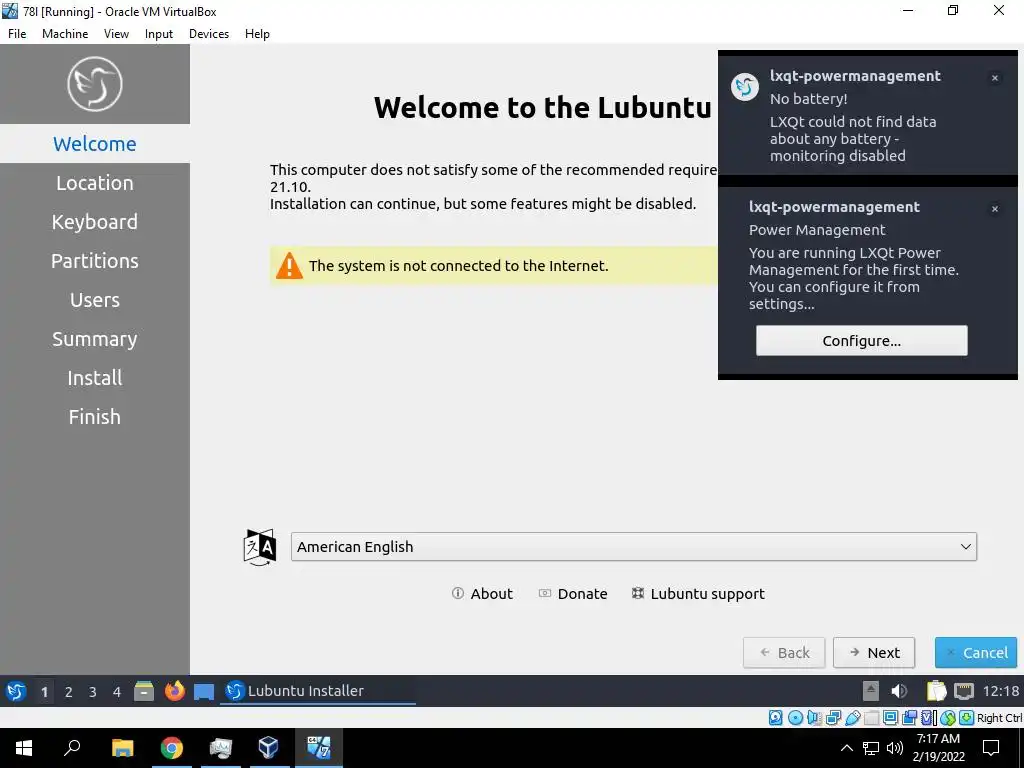
Task: Open the clipboard manager tray icon
Action: (x=936, y=691)
